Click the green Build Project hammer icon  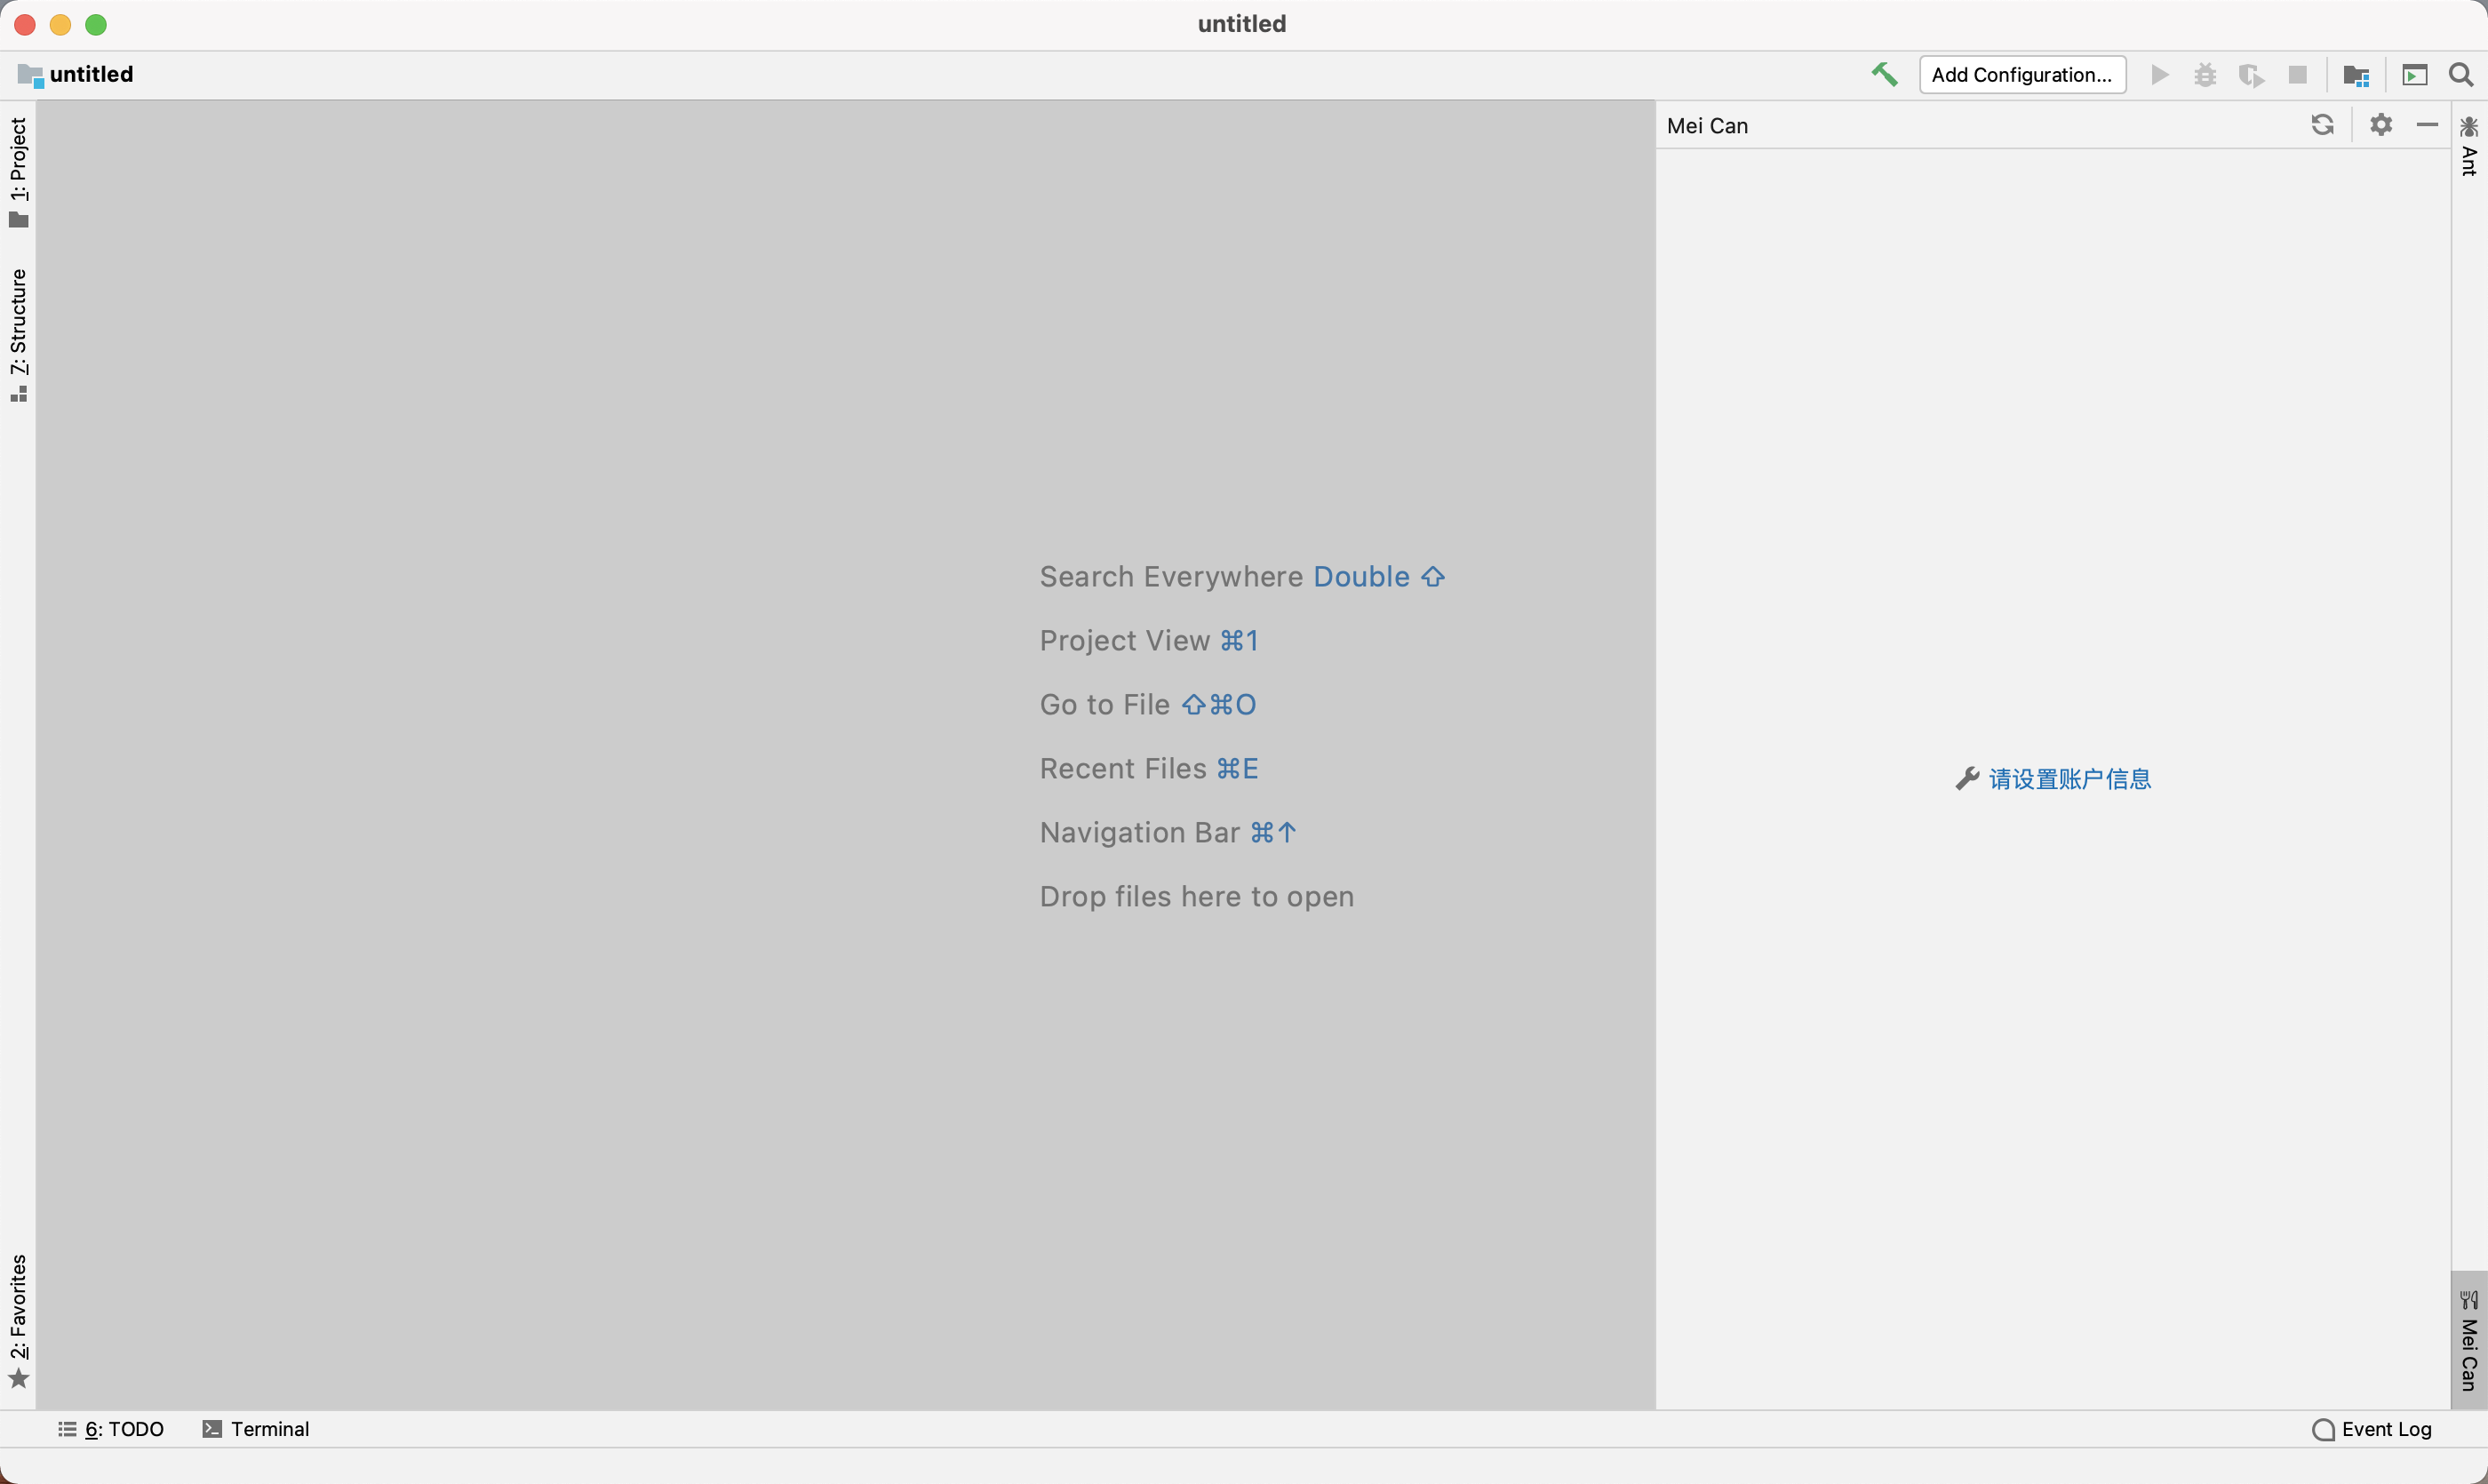pos(1884,75)
